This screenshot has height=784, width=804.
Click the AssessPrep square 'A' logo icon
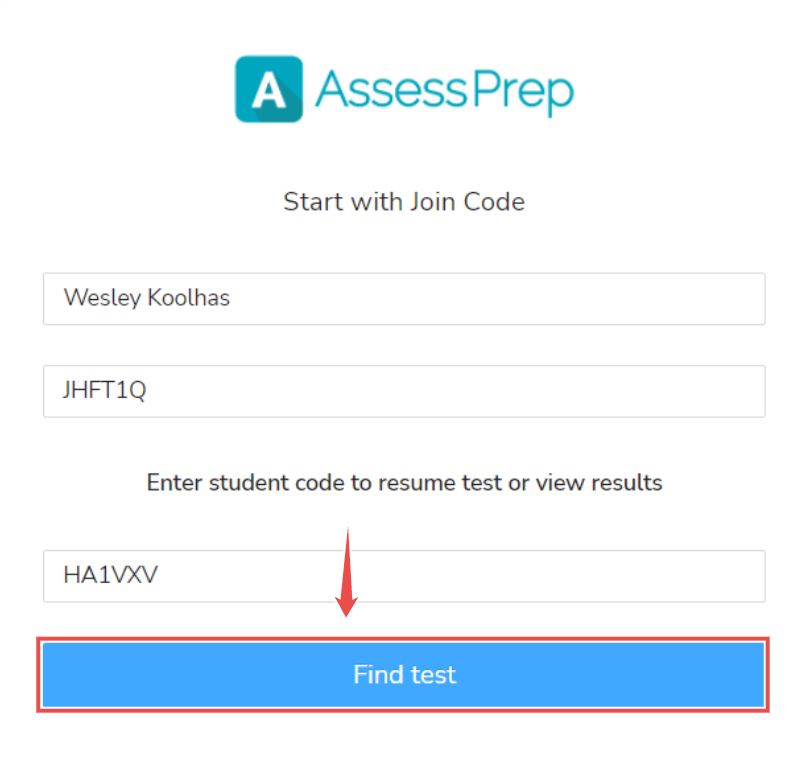tap(269, 89)
